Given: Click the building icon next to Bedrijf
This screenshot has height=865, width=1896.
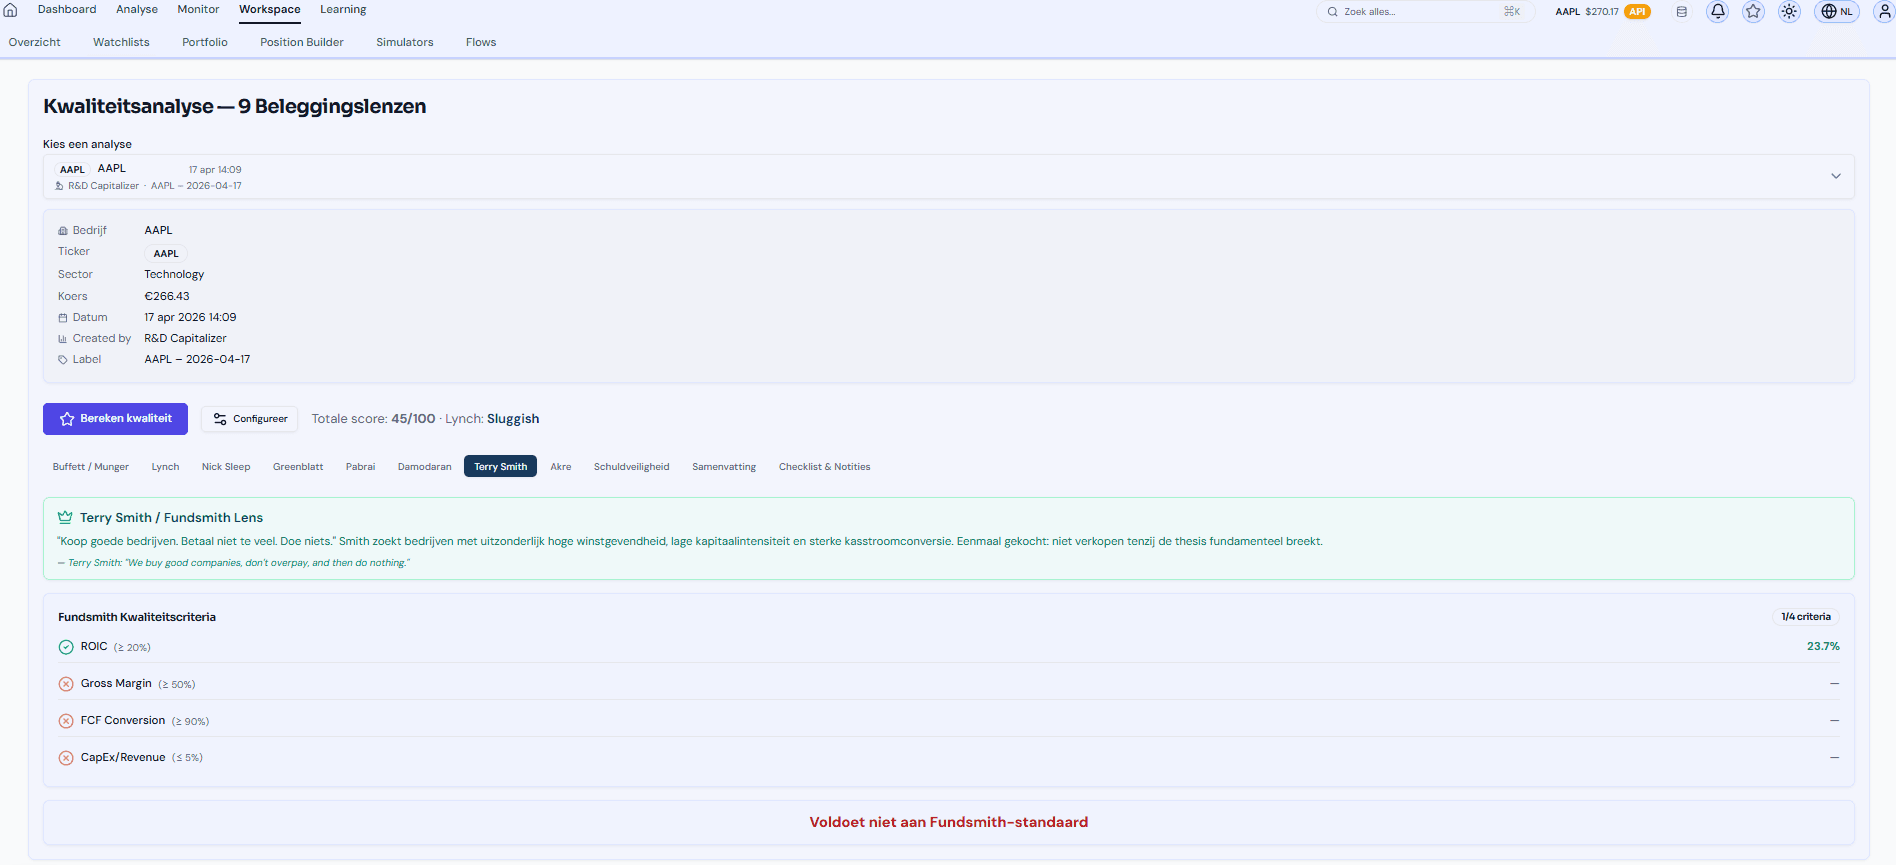Looking at the screenshot, I should [x=63, y=231].
